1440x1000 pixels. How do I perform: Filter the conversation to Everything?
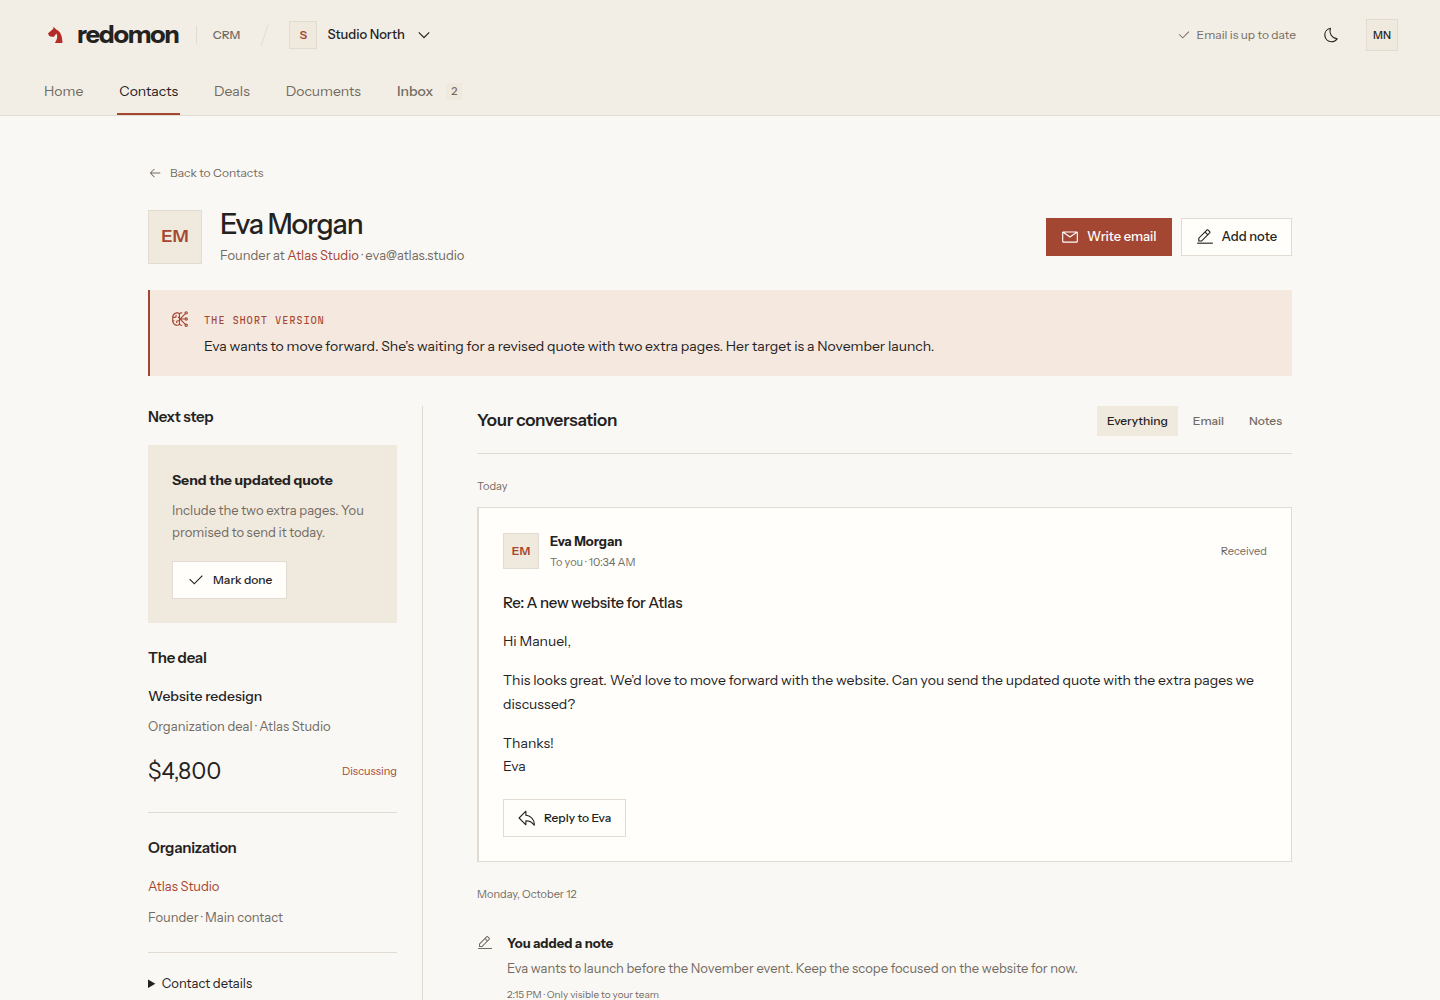[1137, 421]
